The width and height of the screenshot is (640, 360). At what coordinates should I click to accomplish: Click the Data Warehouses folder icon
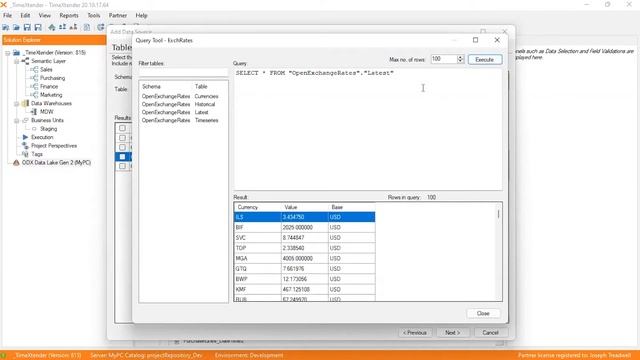click(25, 103)
